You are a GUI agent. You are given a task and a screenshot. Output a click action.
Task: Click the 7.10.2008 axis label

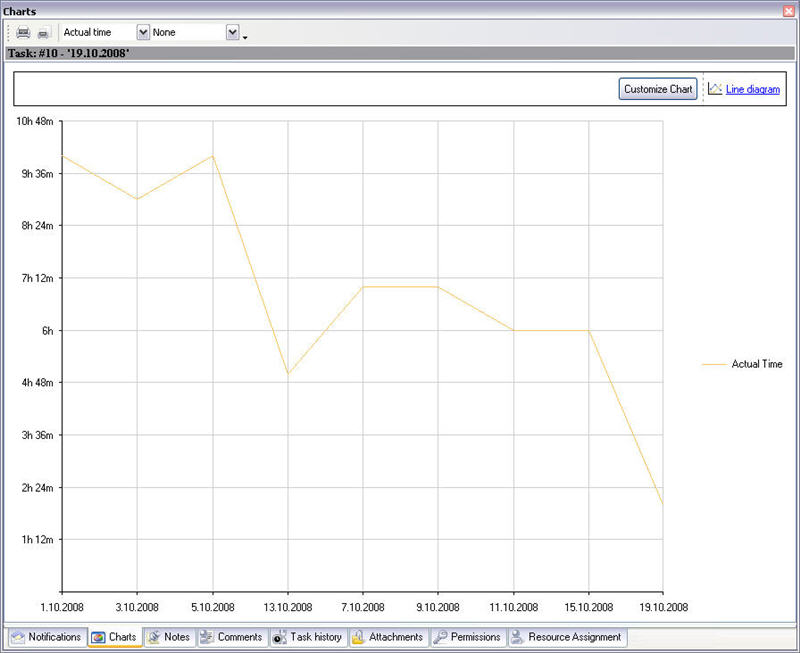tap(363, 607)
